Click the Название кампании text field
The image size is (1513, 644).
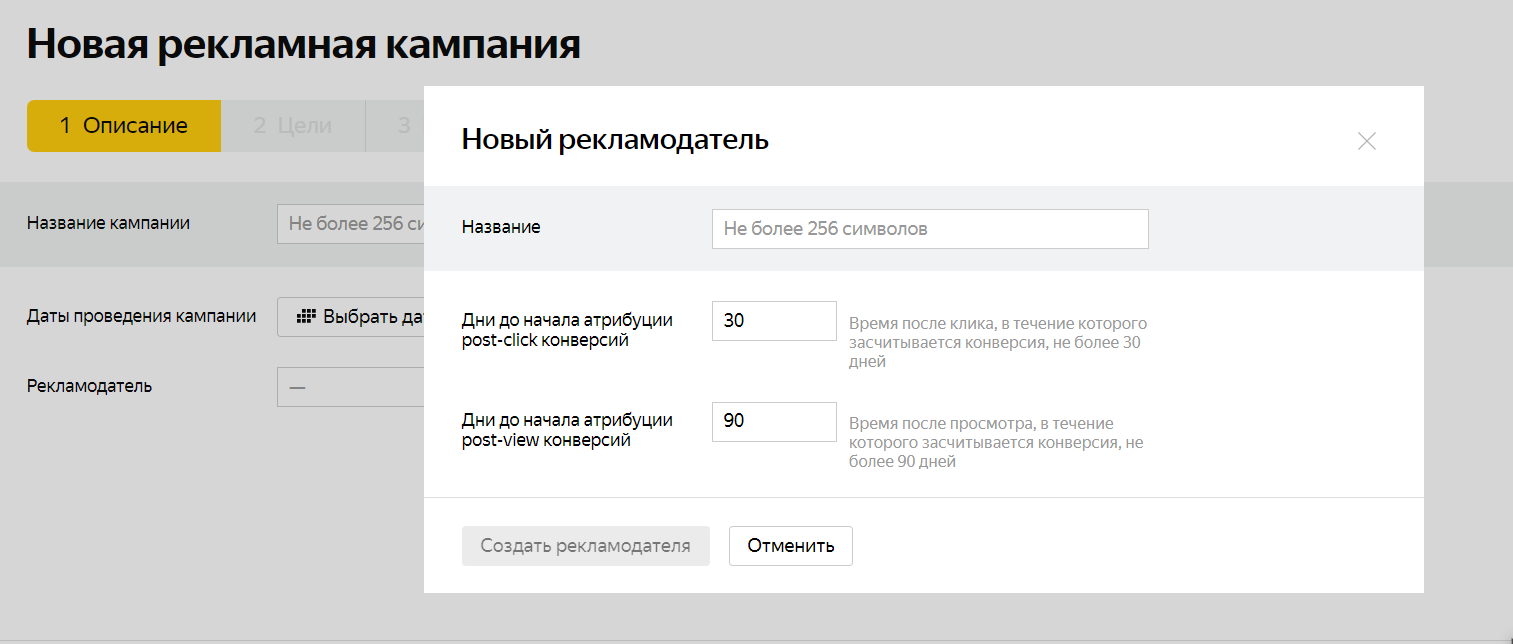[x=352, y=224]
